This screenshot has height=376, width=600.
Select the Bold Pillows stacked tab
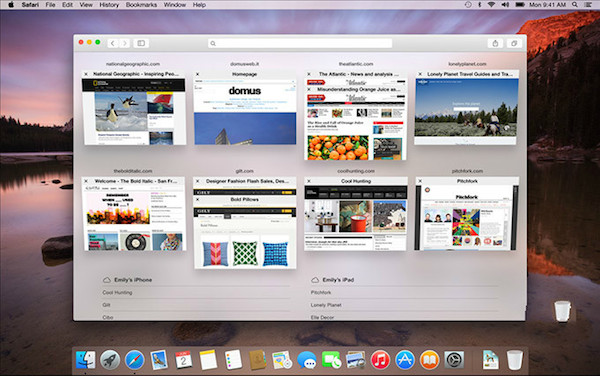pos(245,200)
